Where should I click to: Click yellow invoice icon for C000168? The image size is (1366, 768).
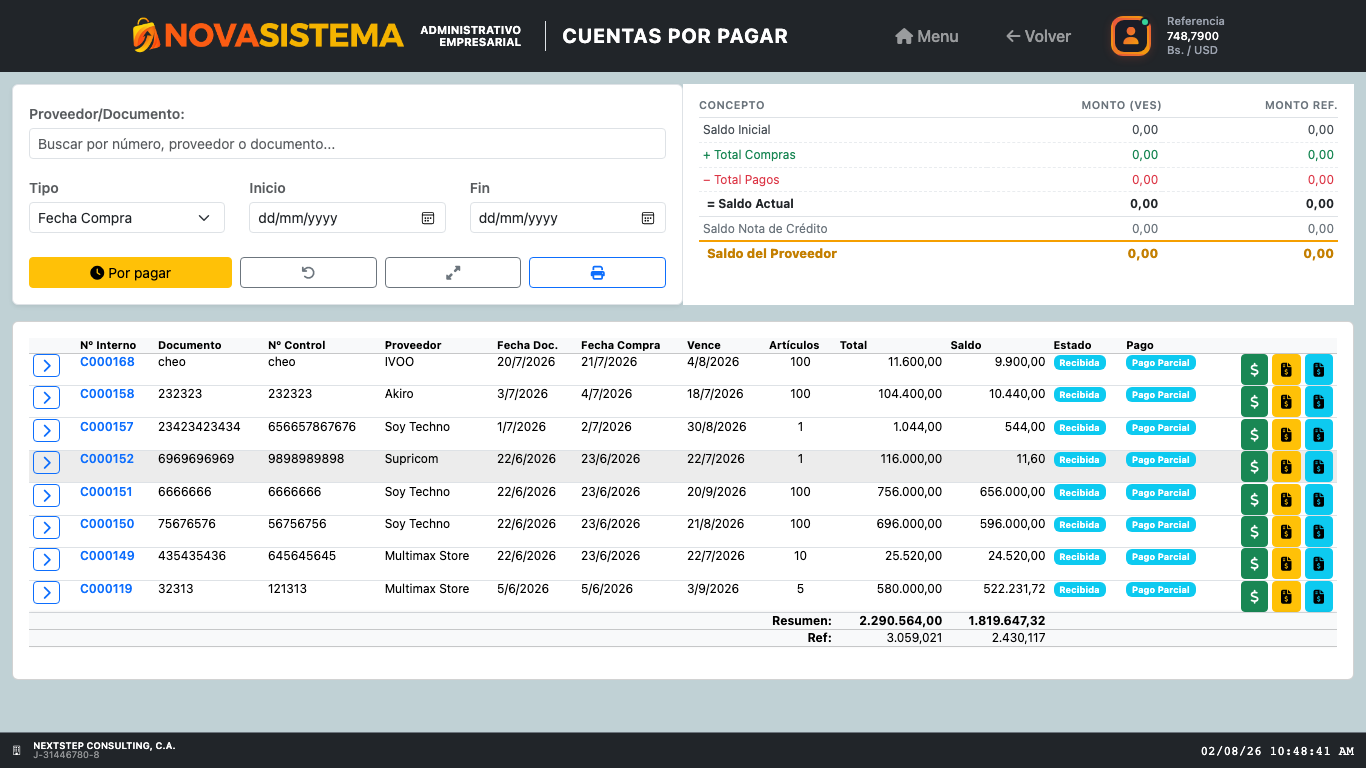coord(1286,369)
